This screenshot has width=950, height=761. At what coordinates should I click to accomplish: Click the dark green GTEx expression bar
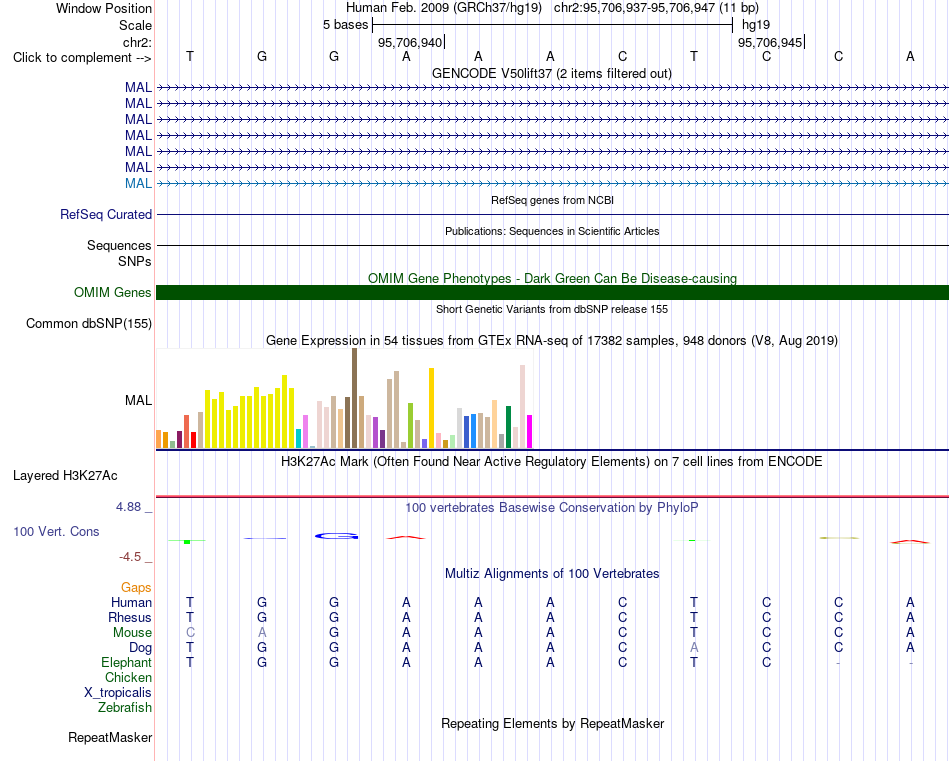pos(508,427)
